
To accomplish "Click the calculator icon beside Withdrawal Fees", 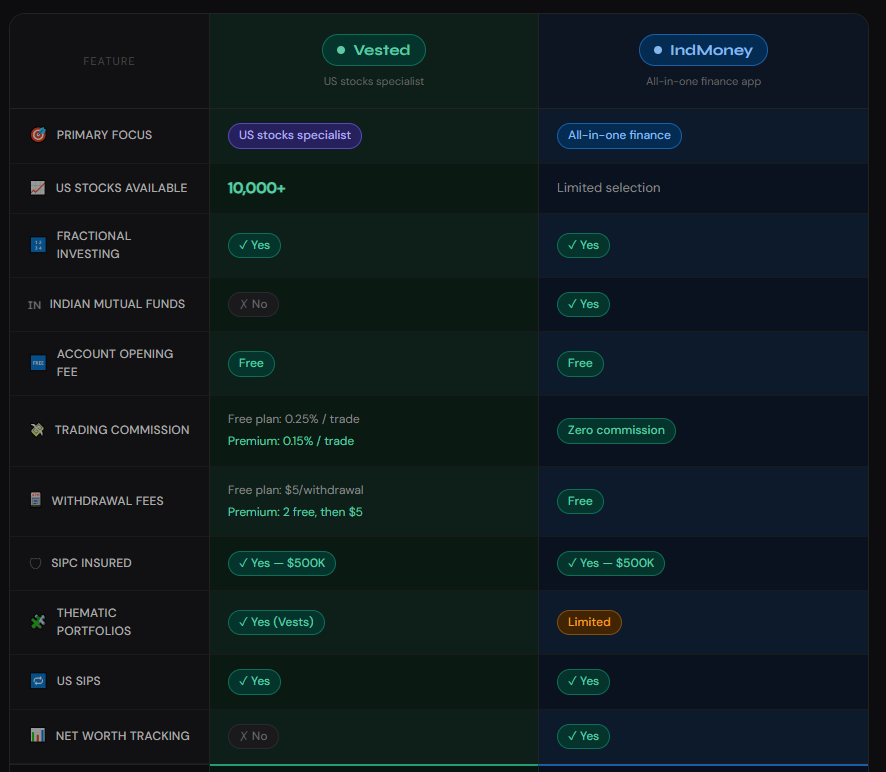I will point(36,500).
